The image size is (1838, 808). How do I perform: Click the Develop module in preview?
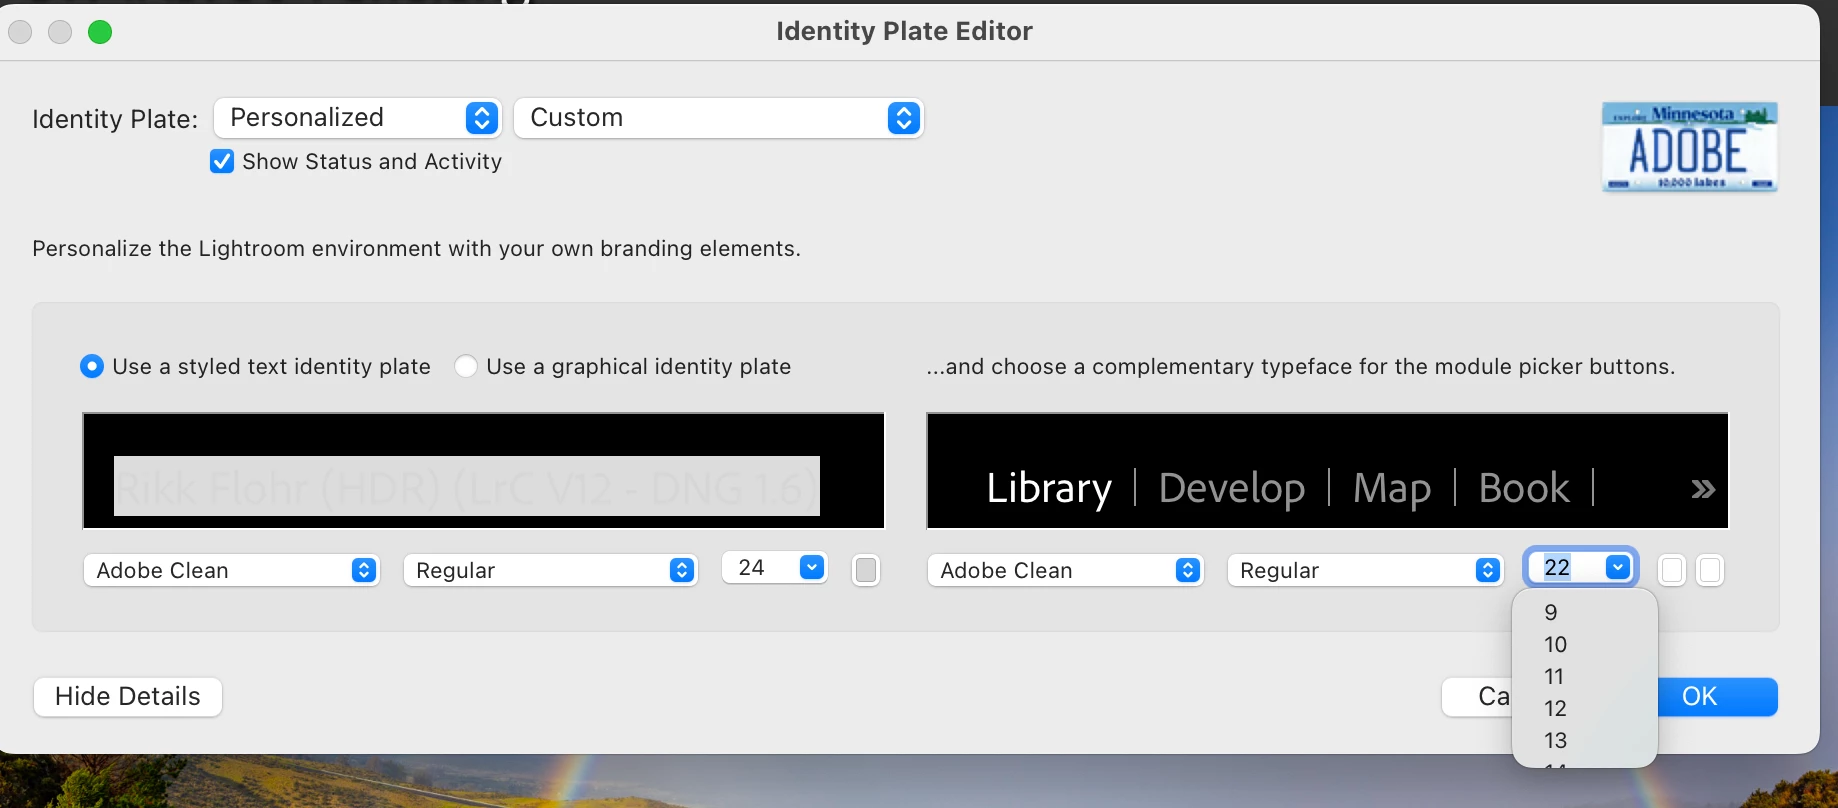1231,489
